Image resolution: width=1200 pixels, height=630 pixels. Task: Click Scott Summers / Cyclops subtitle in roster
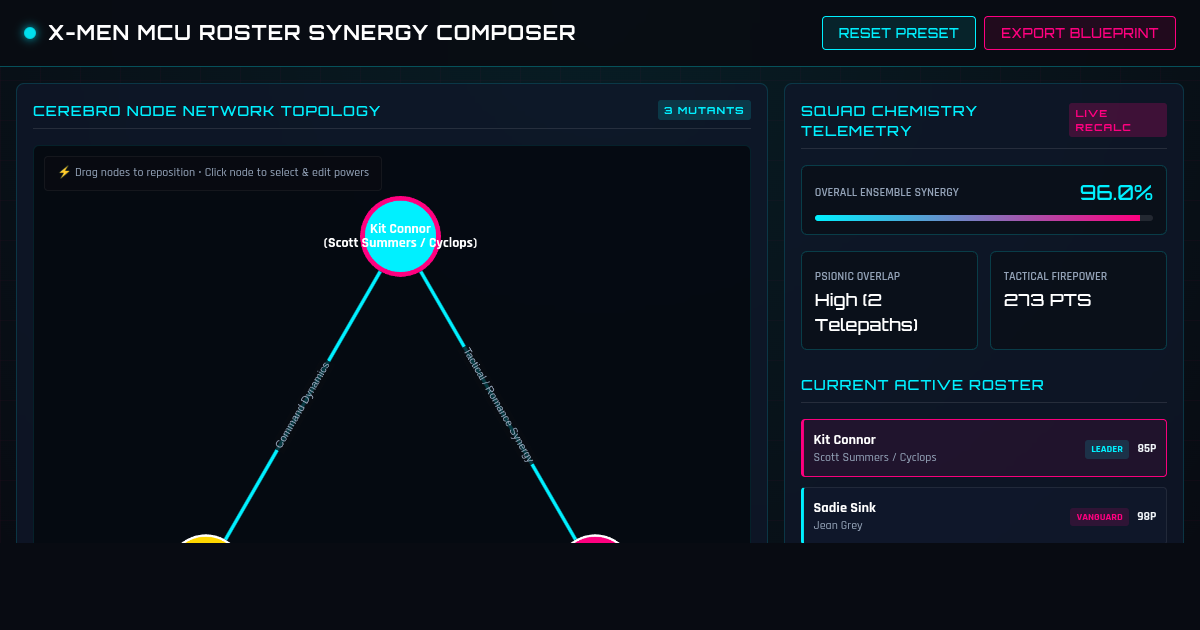click(x=875, y=457)
